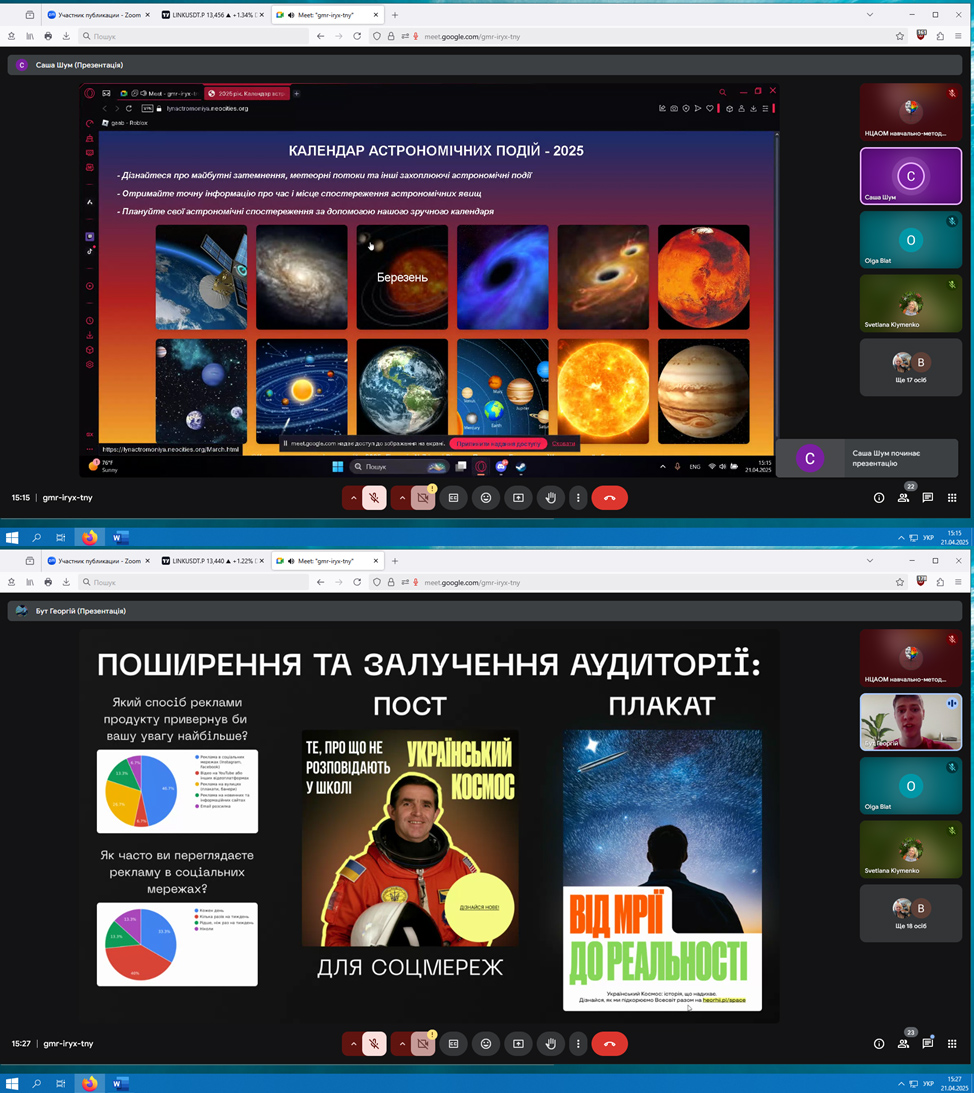This screenshot has height=1093, width=974.
Task: Raise your hand in the 15:27 Meet window
Action: pyautogui.click(x=551, y=1044)
